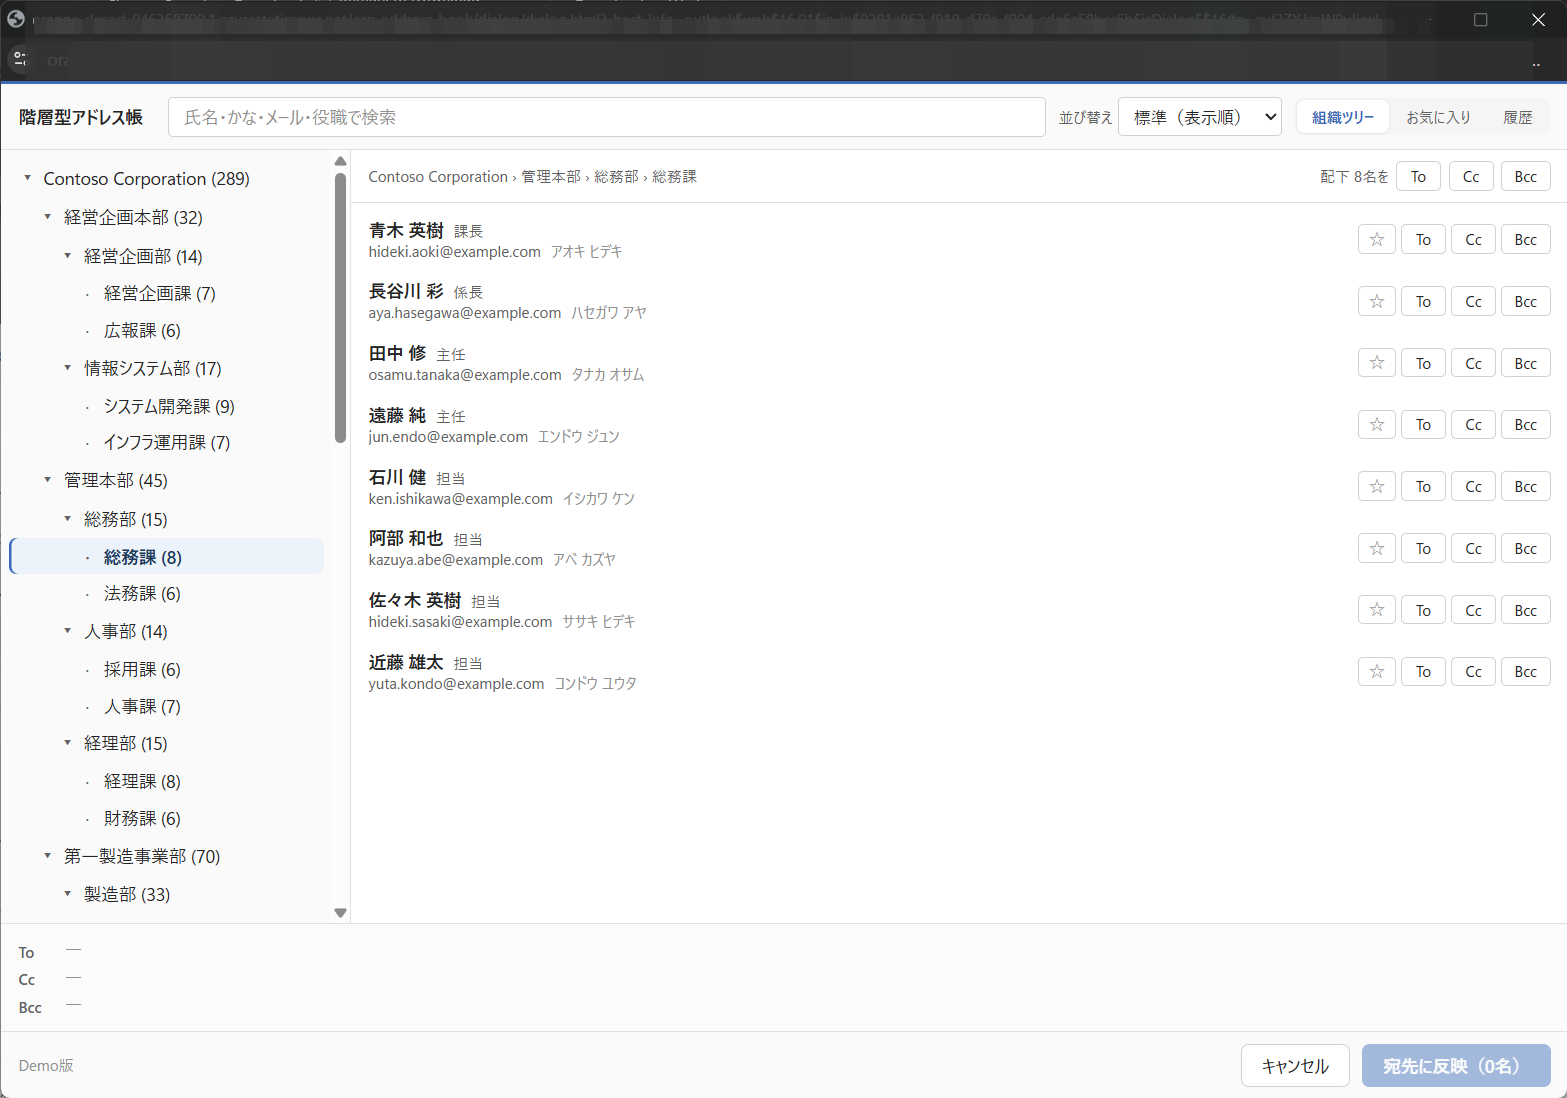
Task: Collapse the 管理本部 node
Action: [x=48, y=480]
